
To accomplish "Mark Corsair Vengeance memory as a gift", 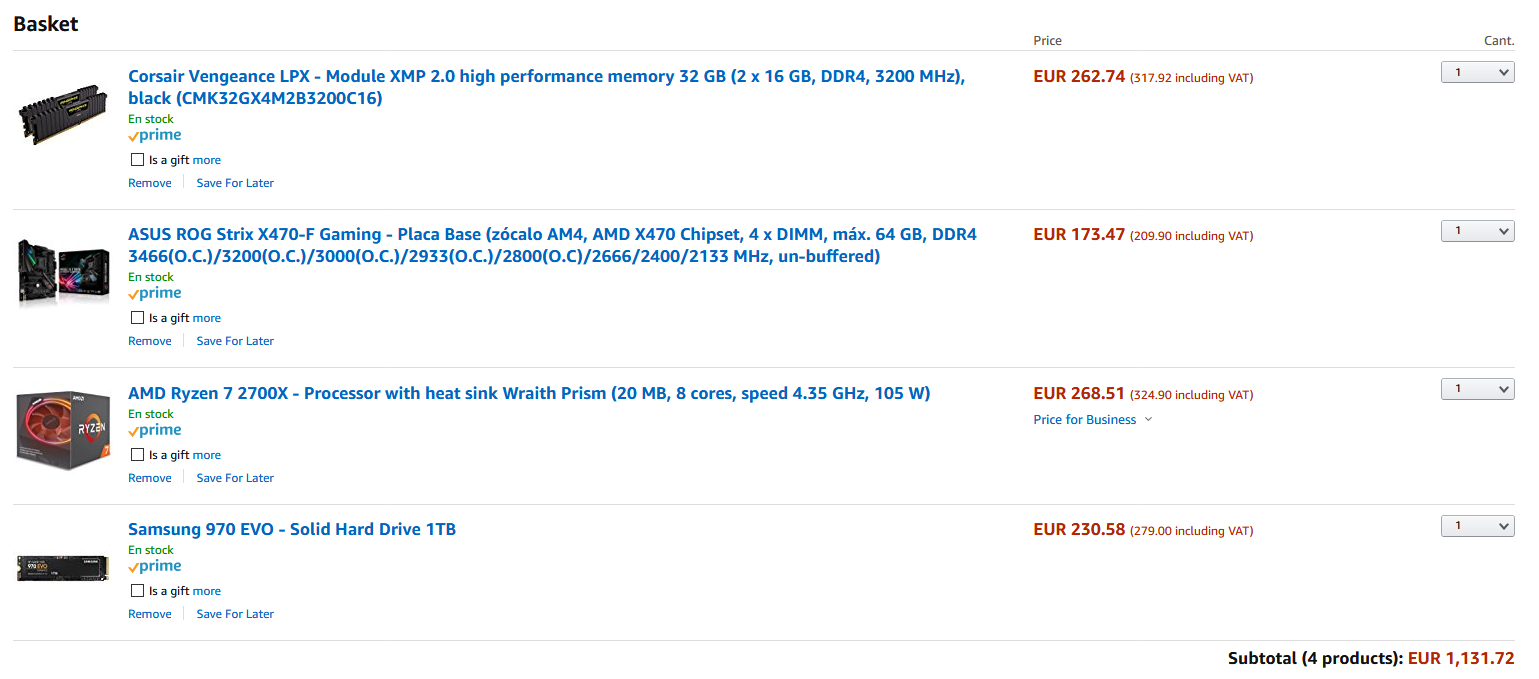I will click(x=137, y=160).
